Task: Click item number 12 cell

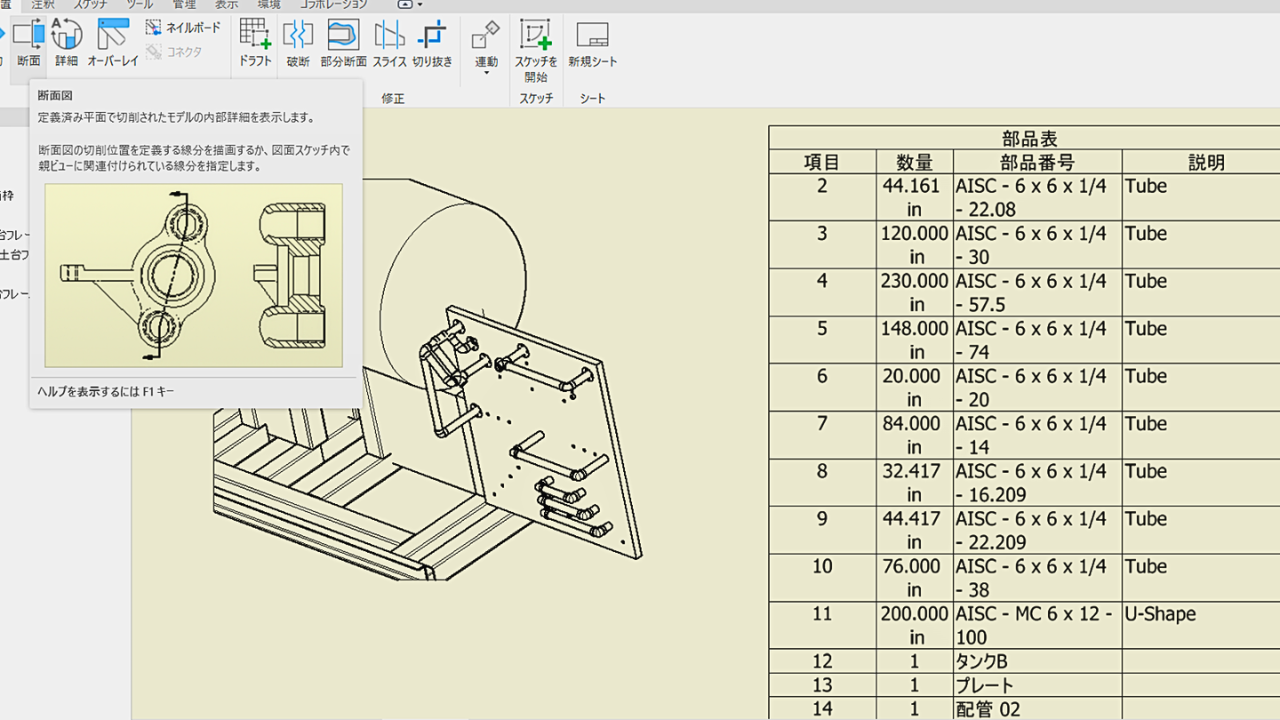Action: pos(822,661)
